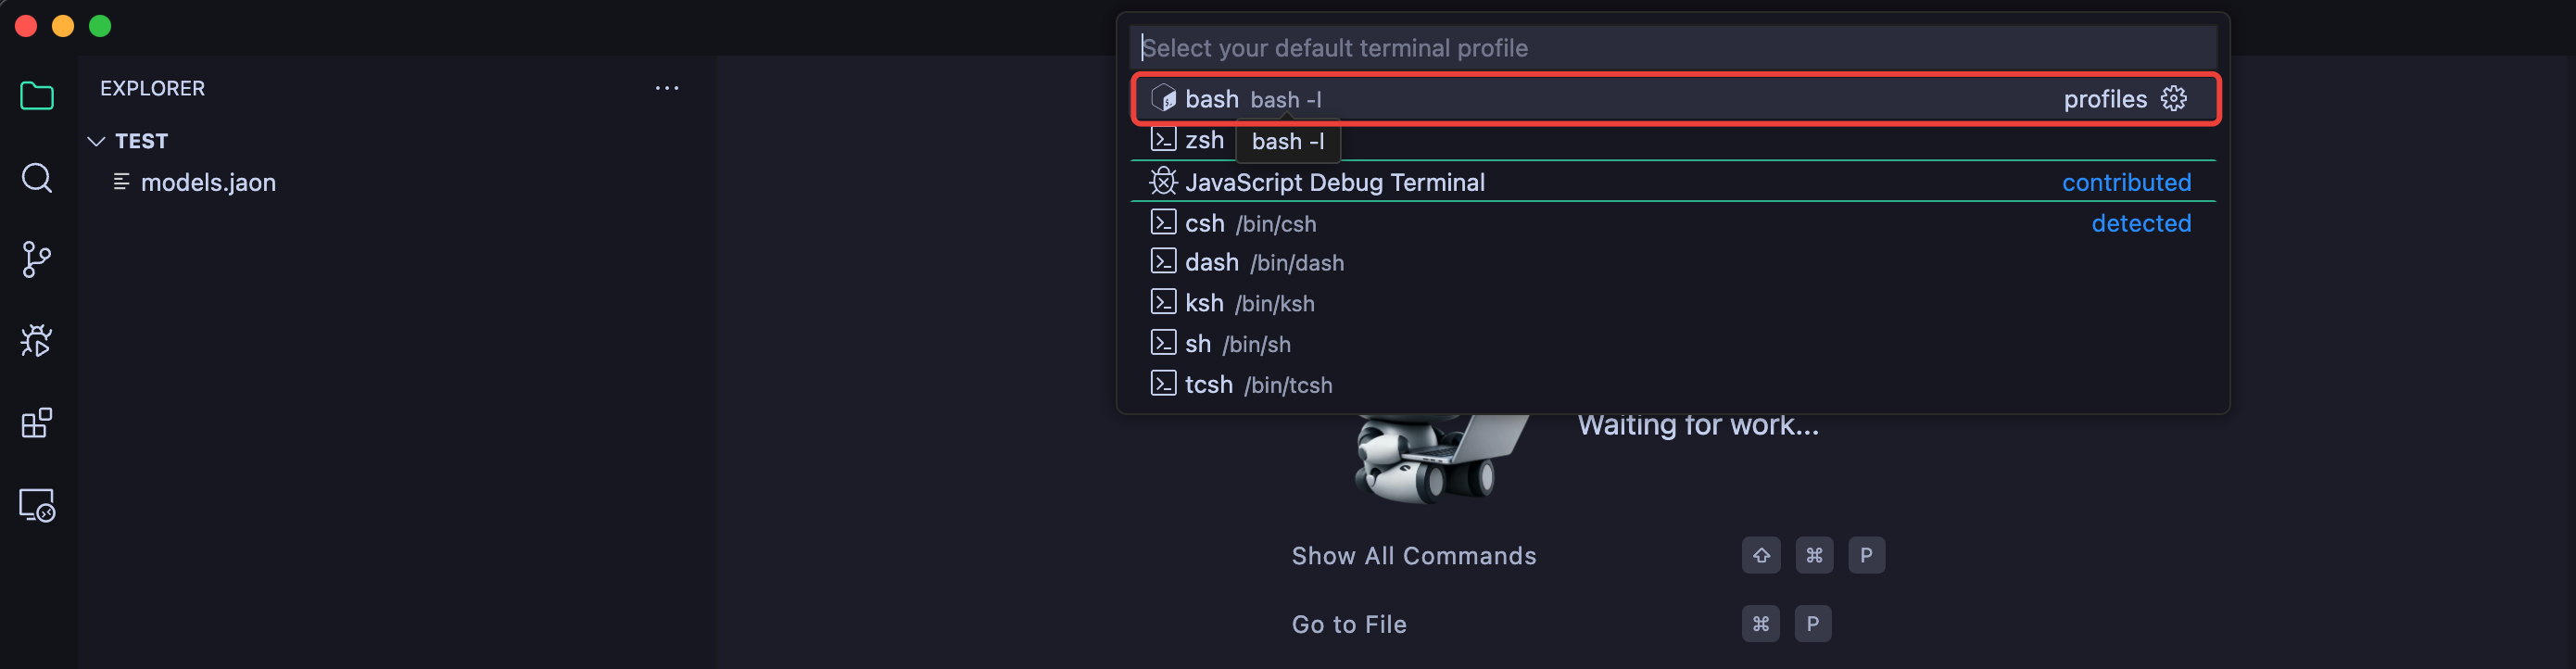
Task: Open the Remote Explorer view
Action: point(37,505)
